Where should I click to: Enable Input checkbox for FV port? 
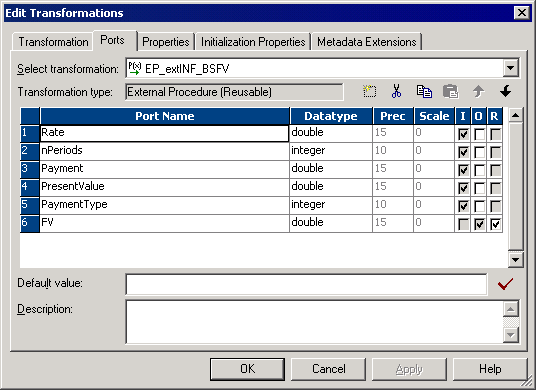tap(463, 224)
